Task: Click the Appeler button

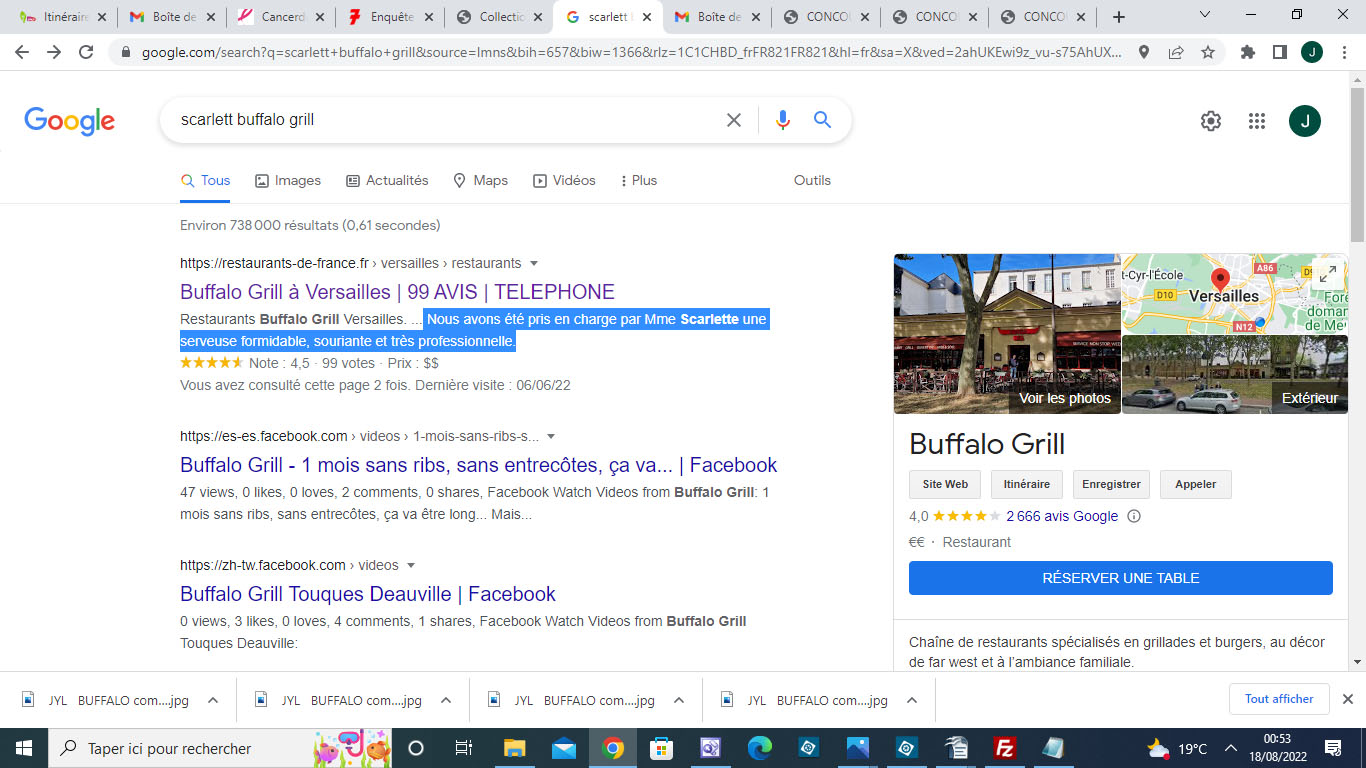Action: [1196, 484]
